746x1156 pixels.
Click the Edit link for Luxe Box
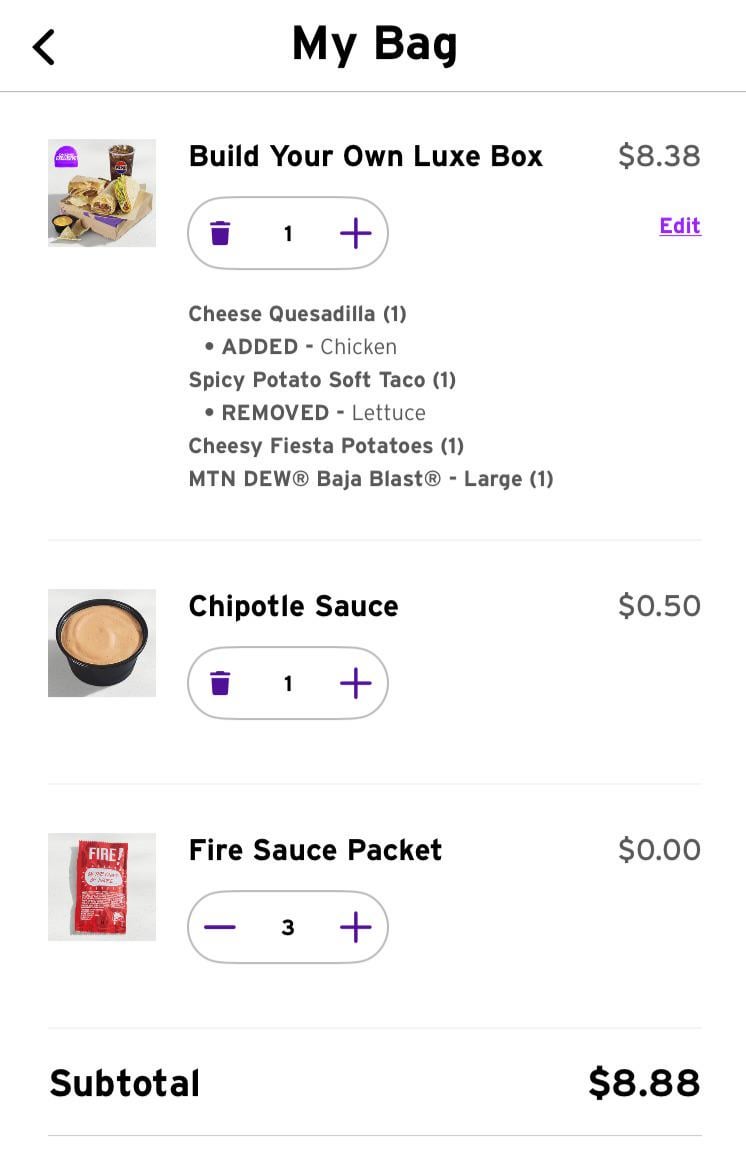pos(680,226)
